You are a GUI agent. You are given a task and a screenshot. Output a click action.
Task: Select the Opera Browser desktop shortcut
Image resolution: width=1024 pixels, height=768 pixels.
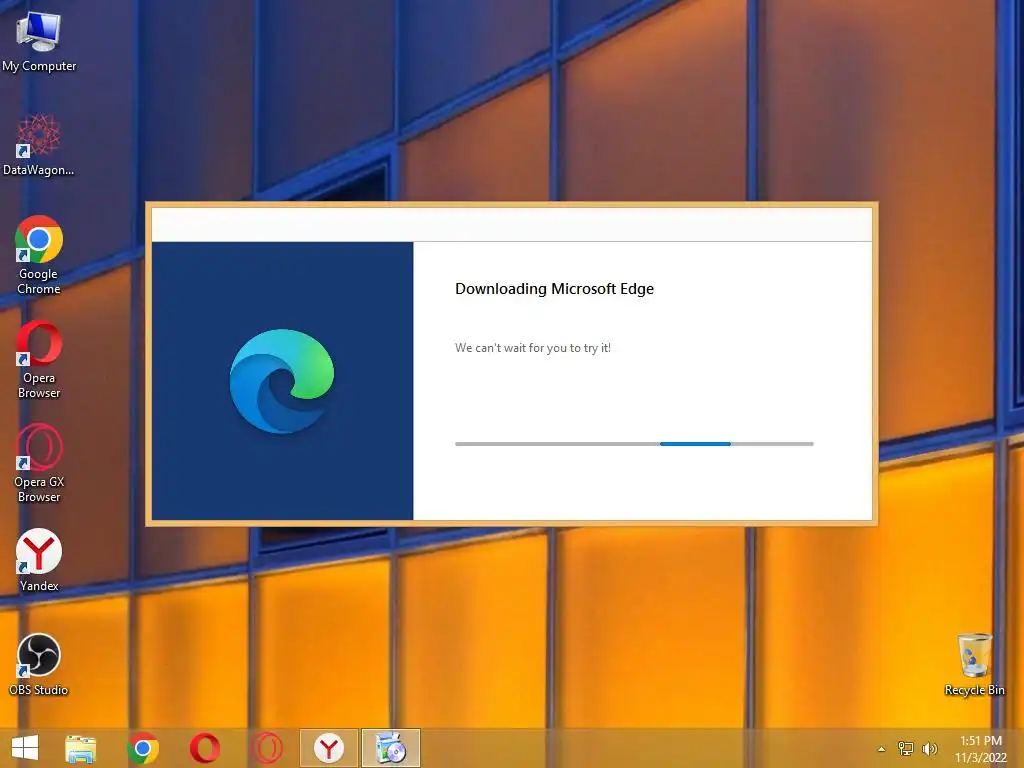[x=39, y=359]
